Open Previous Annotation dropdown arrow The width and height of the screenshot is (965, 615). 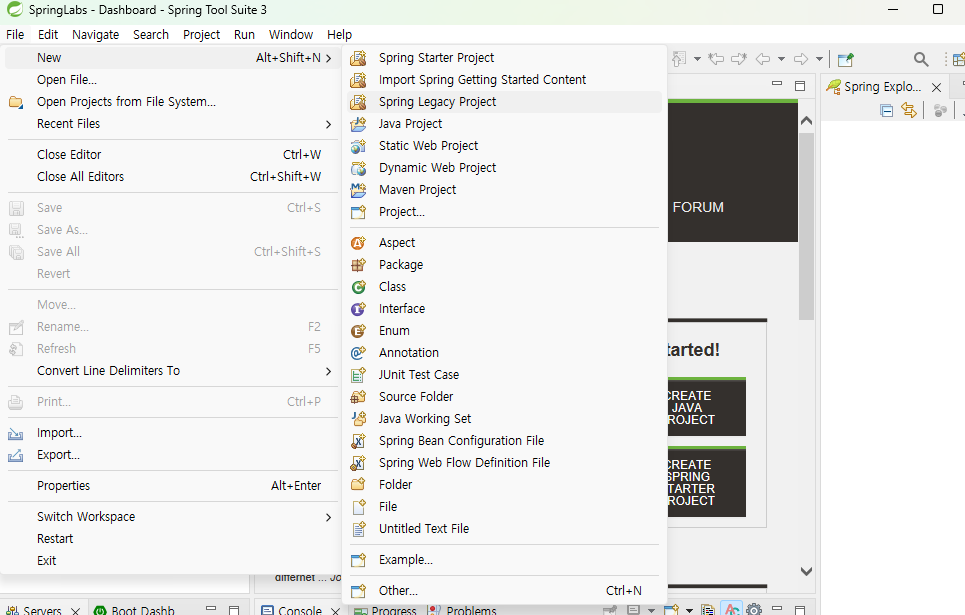[697, 59]
